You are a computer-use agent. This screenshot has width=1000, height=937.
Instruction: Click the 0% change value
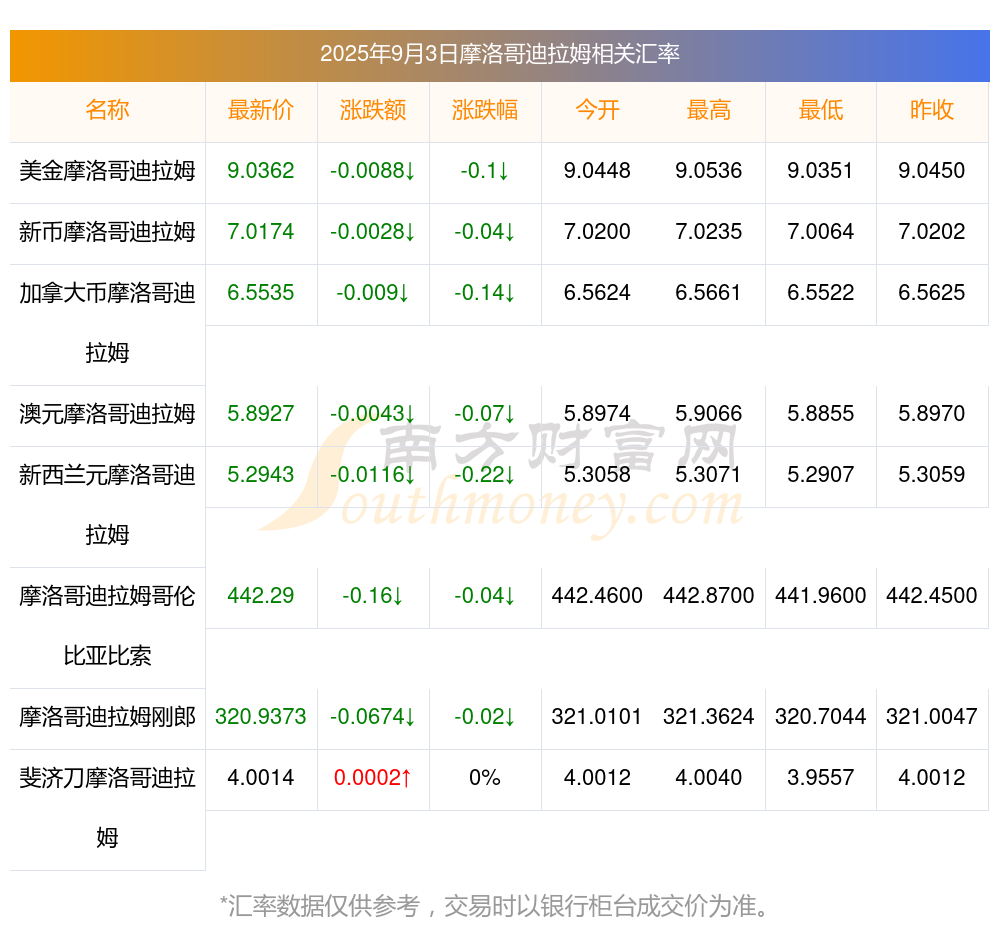[x=485, y=778]
